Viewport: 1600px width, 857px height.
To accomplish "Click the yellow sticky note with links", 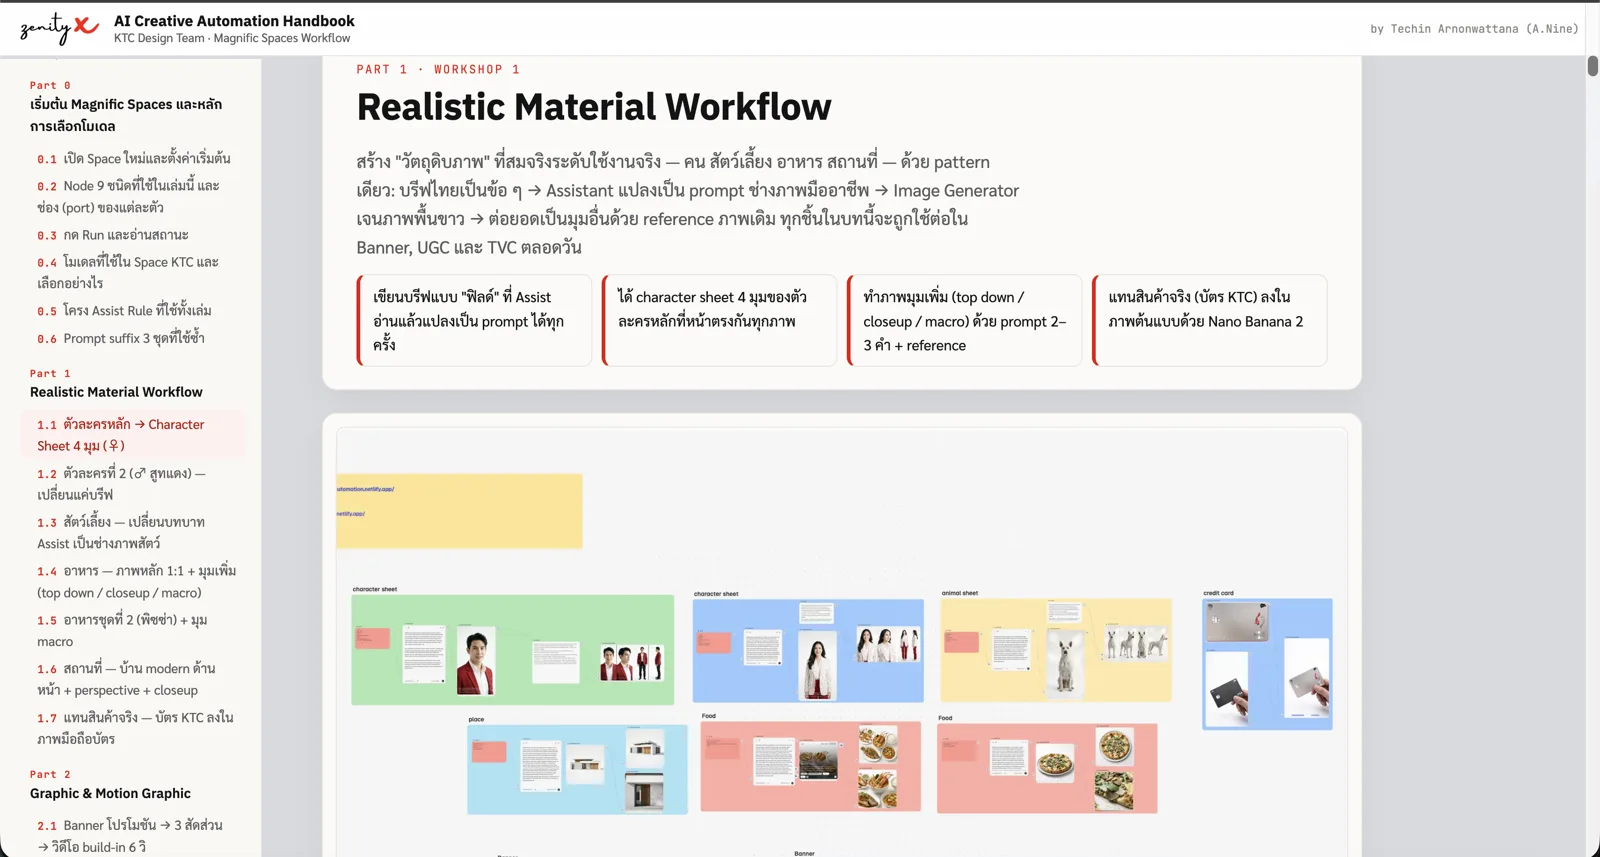I will [x=459, y=511].
